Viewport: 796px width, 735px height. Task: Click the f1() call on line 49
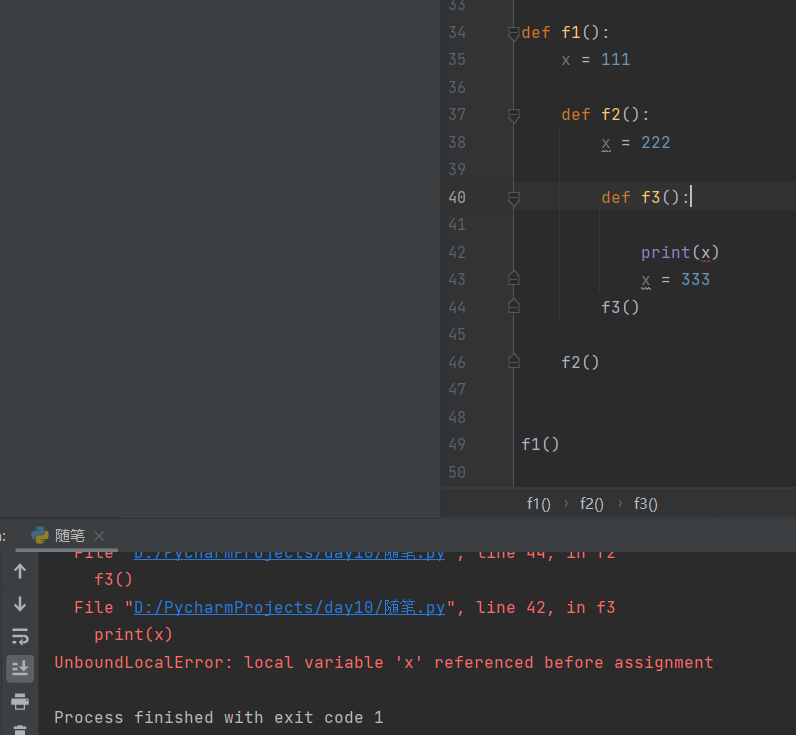[540, 445]
